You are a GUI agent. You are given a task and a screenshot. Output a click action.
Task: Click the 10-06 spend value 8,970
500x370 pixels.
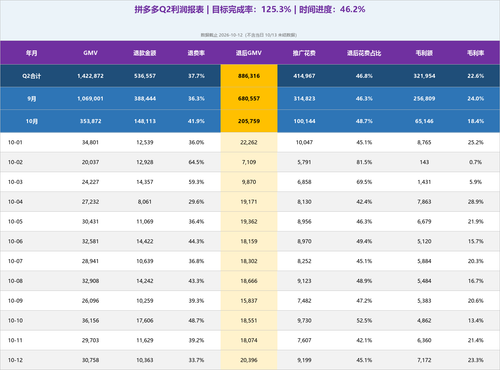coord(304,241)
